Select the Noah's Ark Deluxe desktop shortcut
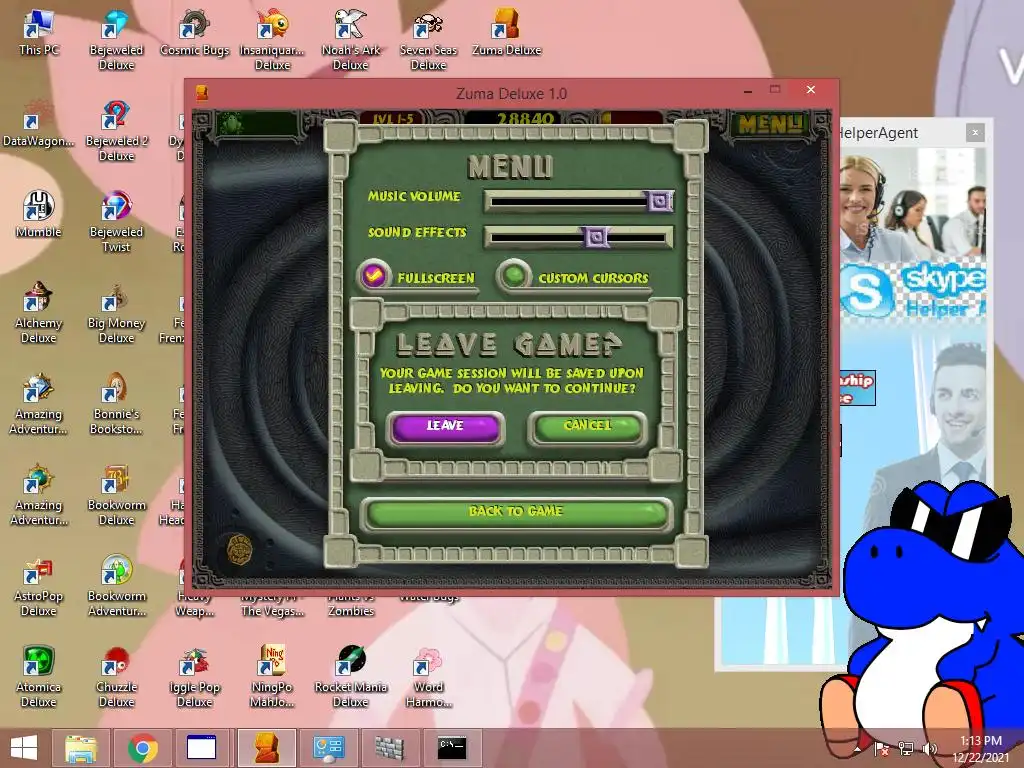The height and width of the screenshot is (768, 1024). (x=351, y=39)
